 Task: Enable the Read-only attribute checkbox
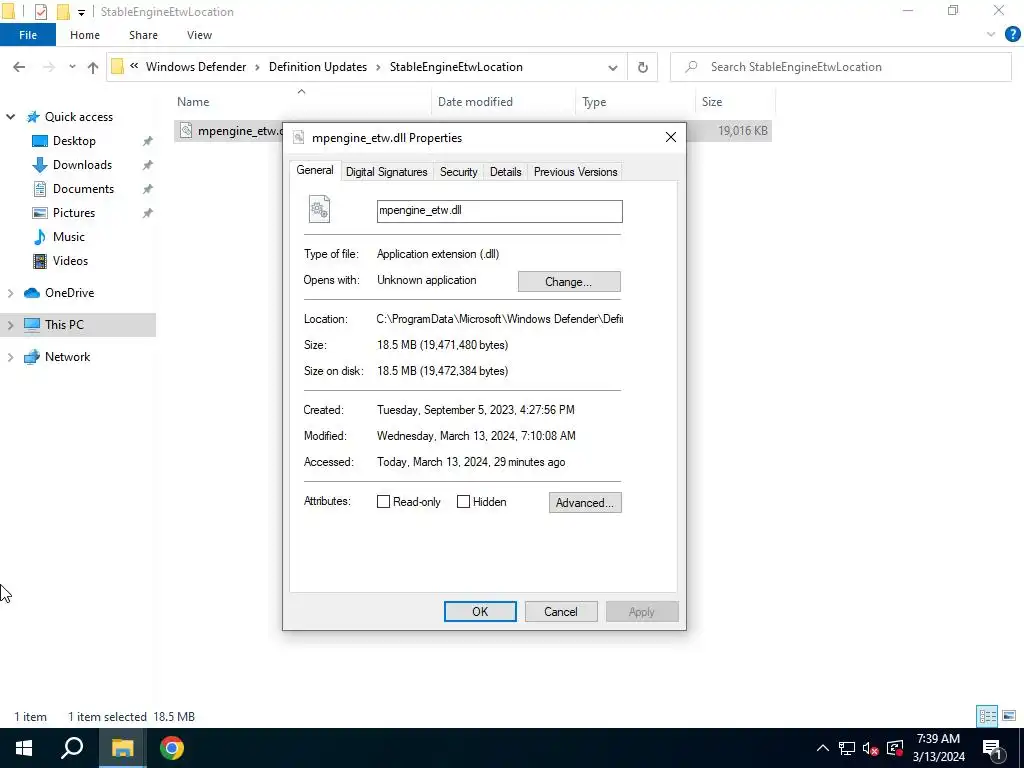point(383,502)
